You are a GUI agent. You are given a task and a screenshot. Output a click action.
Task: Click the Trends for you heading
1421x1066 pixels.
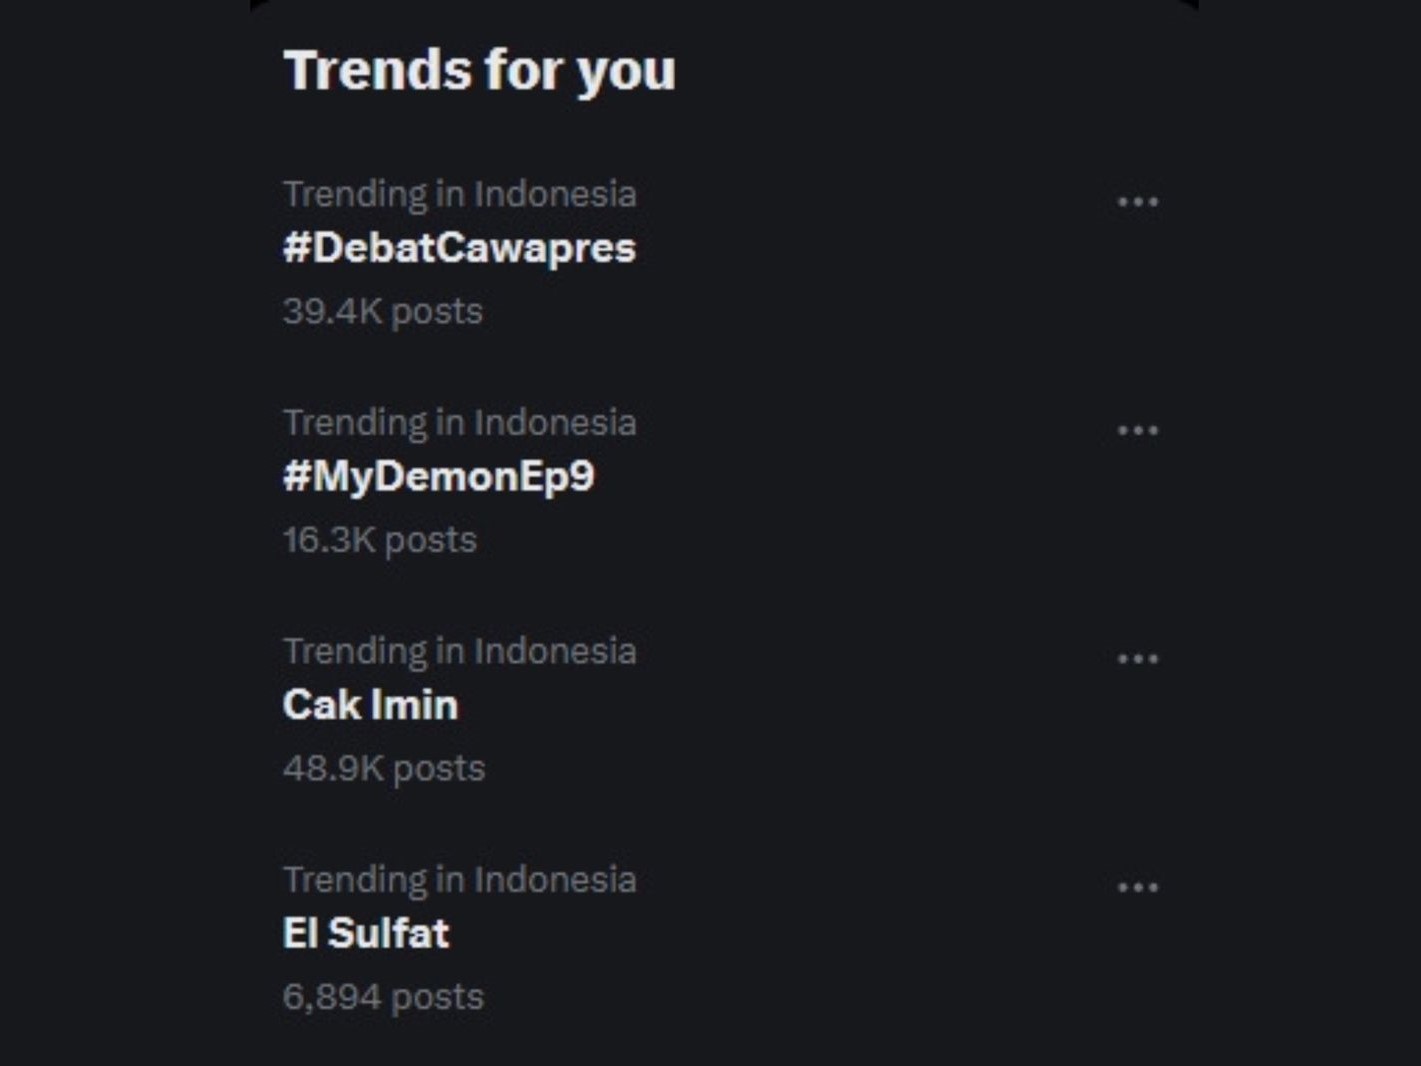[479, 69]
